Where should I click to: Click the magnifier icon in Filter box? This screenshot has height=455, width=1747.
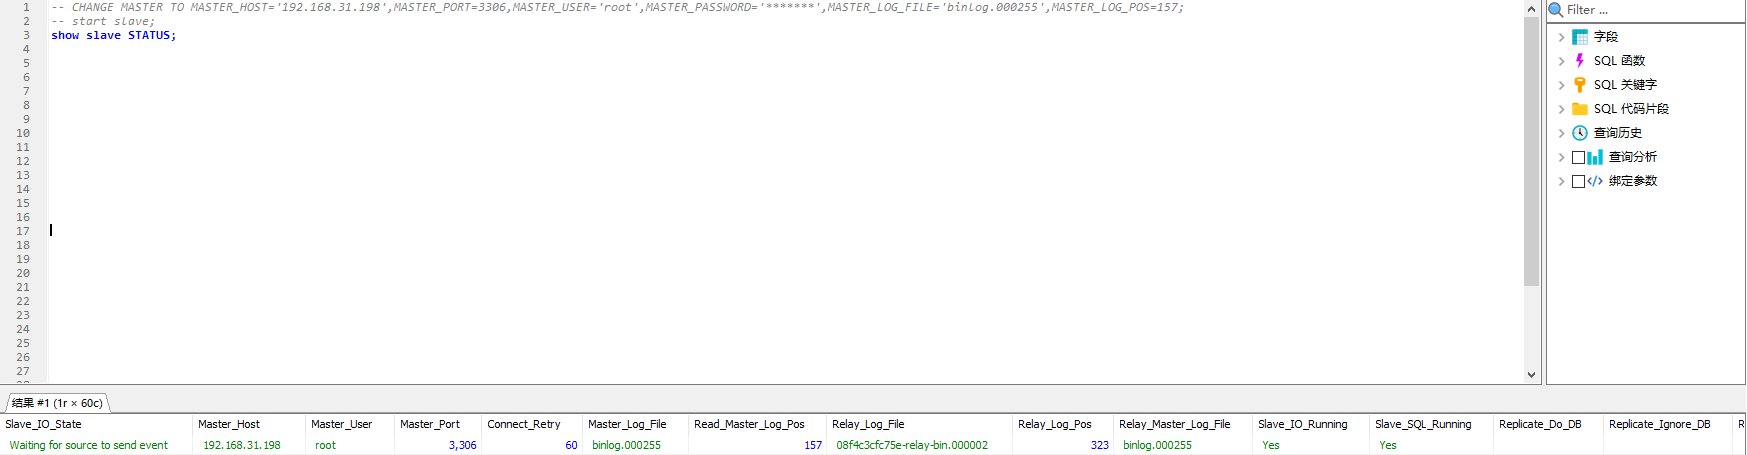point(1556,10)
